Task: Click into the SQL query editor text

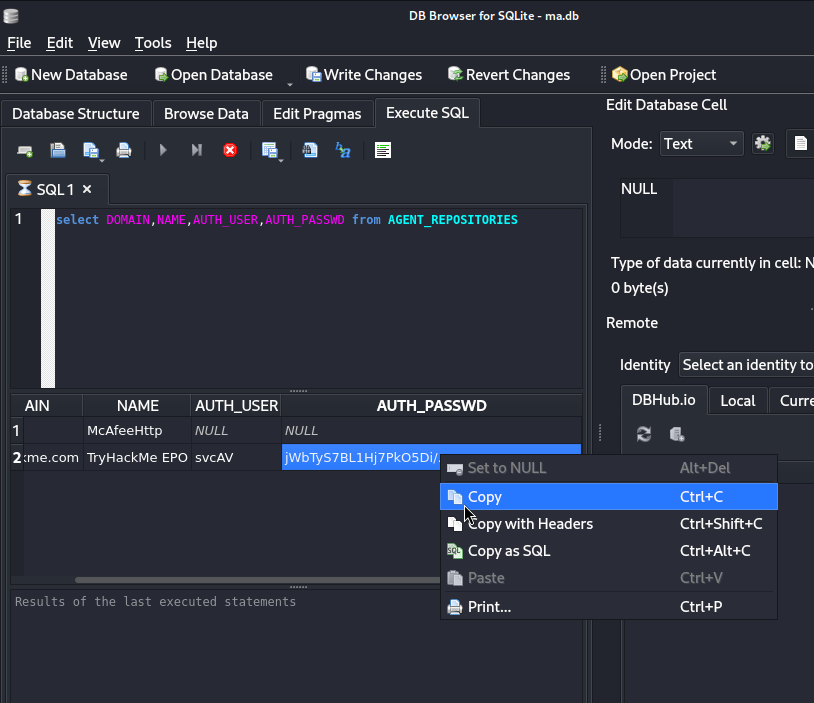Action: [287, 220]
